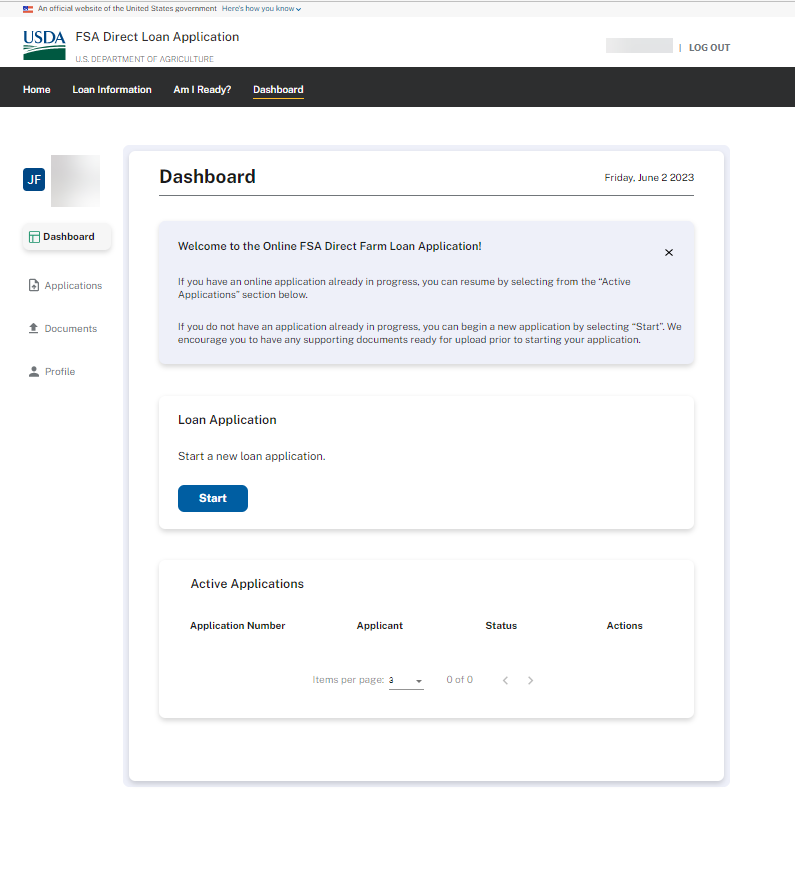
Task: Go to previous page of Active Applications
Action: pos(505,680)
